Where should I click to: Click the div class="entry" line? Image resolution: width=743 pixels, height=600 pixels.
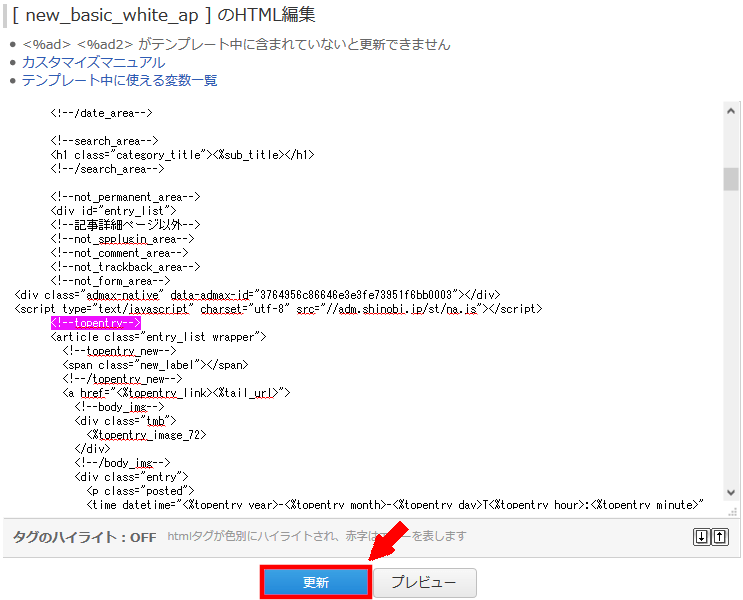[131, 477]
